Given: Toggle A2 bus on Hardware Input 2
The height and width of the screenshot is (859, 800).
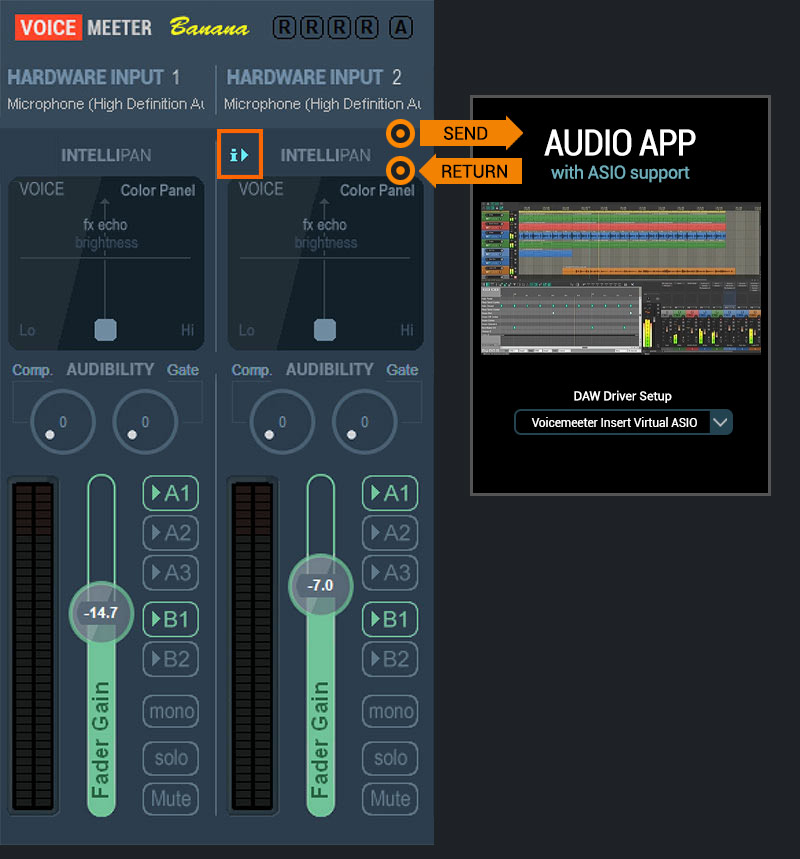Looking at the screenshot, I should pos(390,532).
